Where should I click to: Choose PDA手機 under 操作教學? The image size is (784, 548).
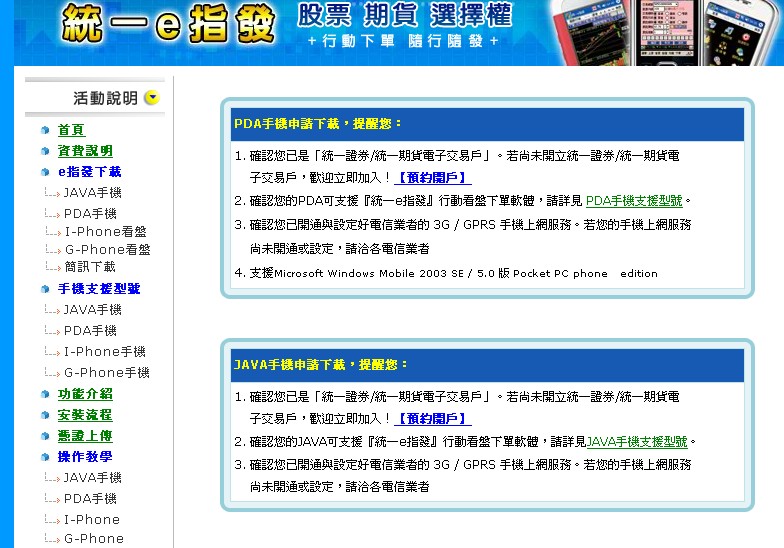point(90,498)
